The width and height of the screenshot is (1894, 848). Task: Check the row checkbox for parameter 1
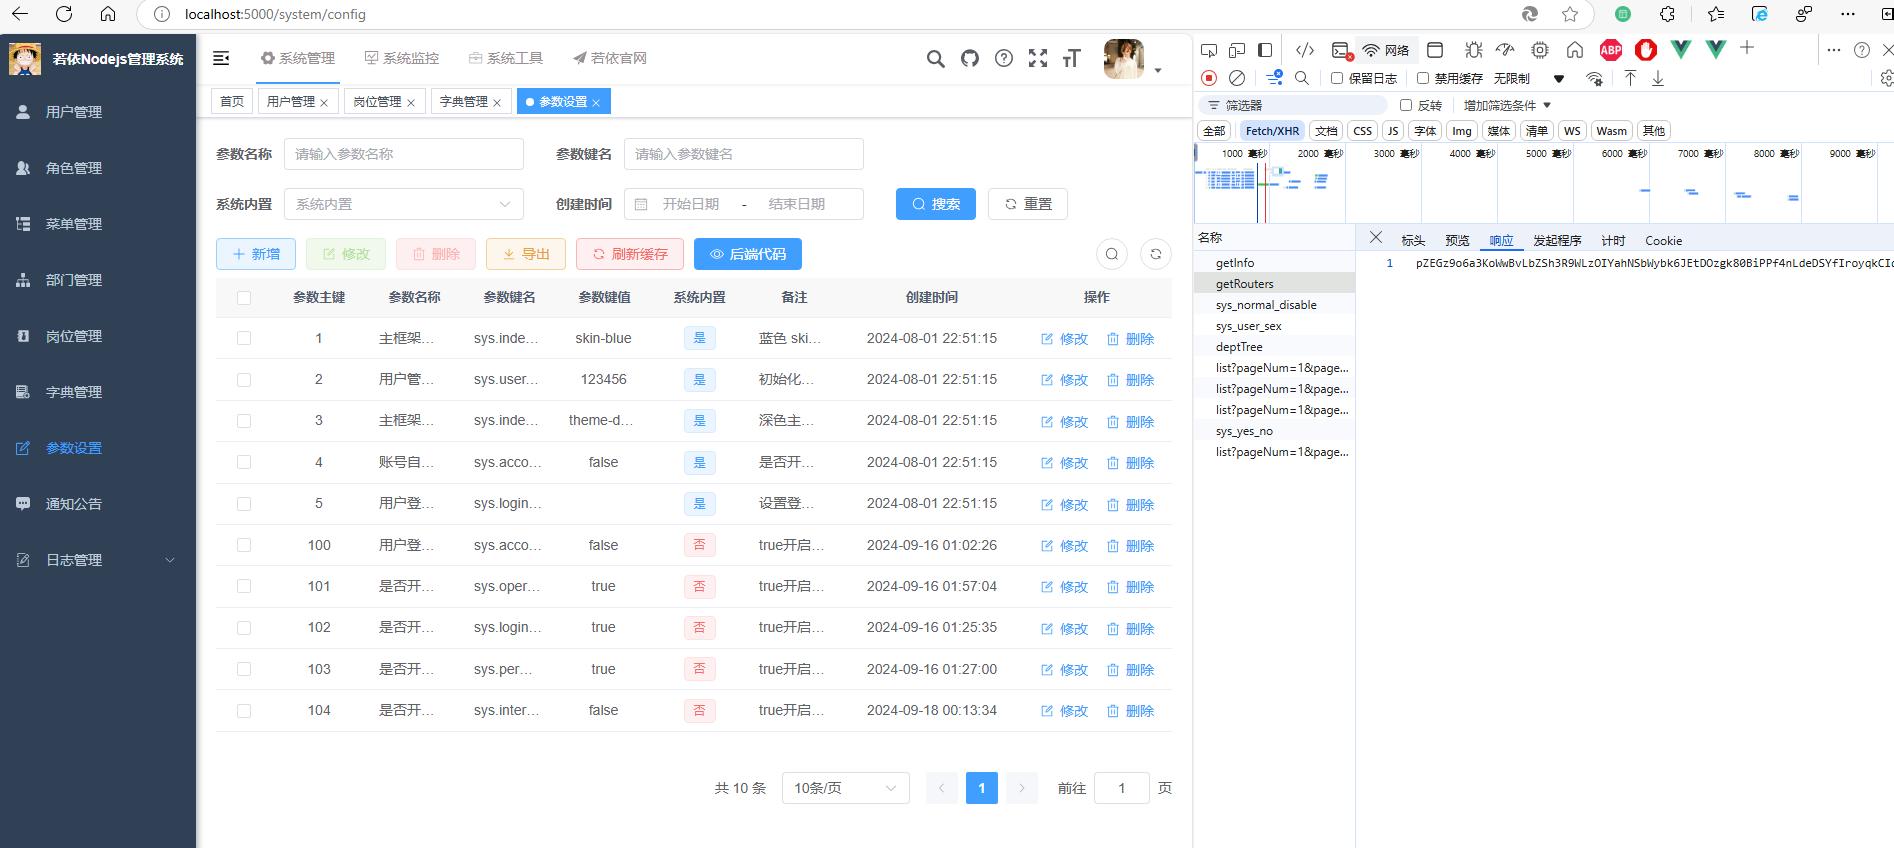244,338
